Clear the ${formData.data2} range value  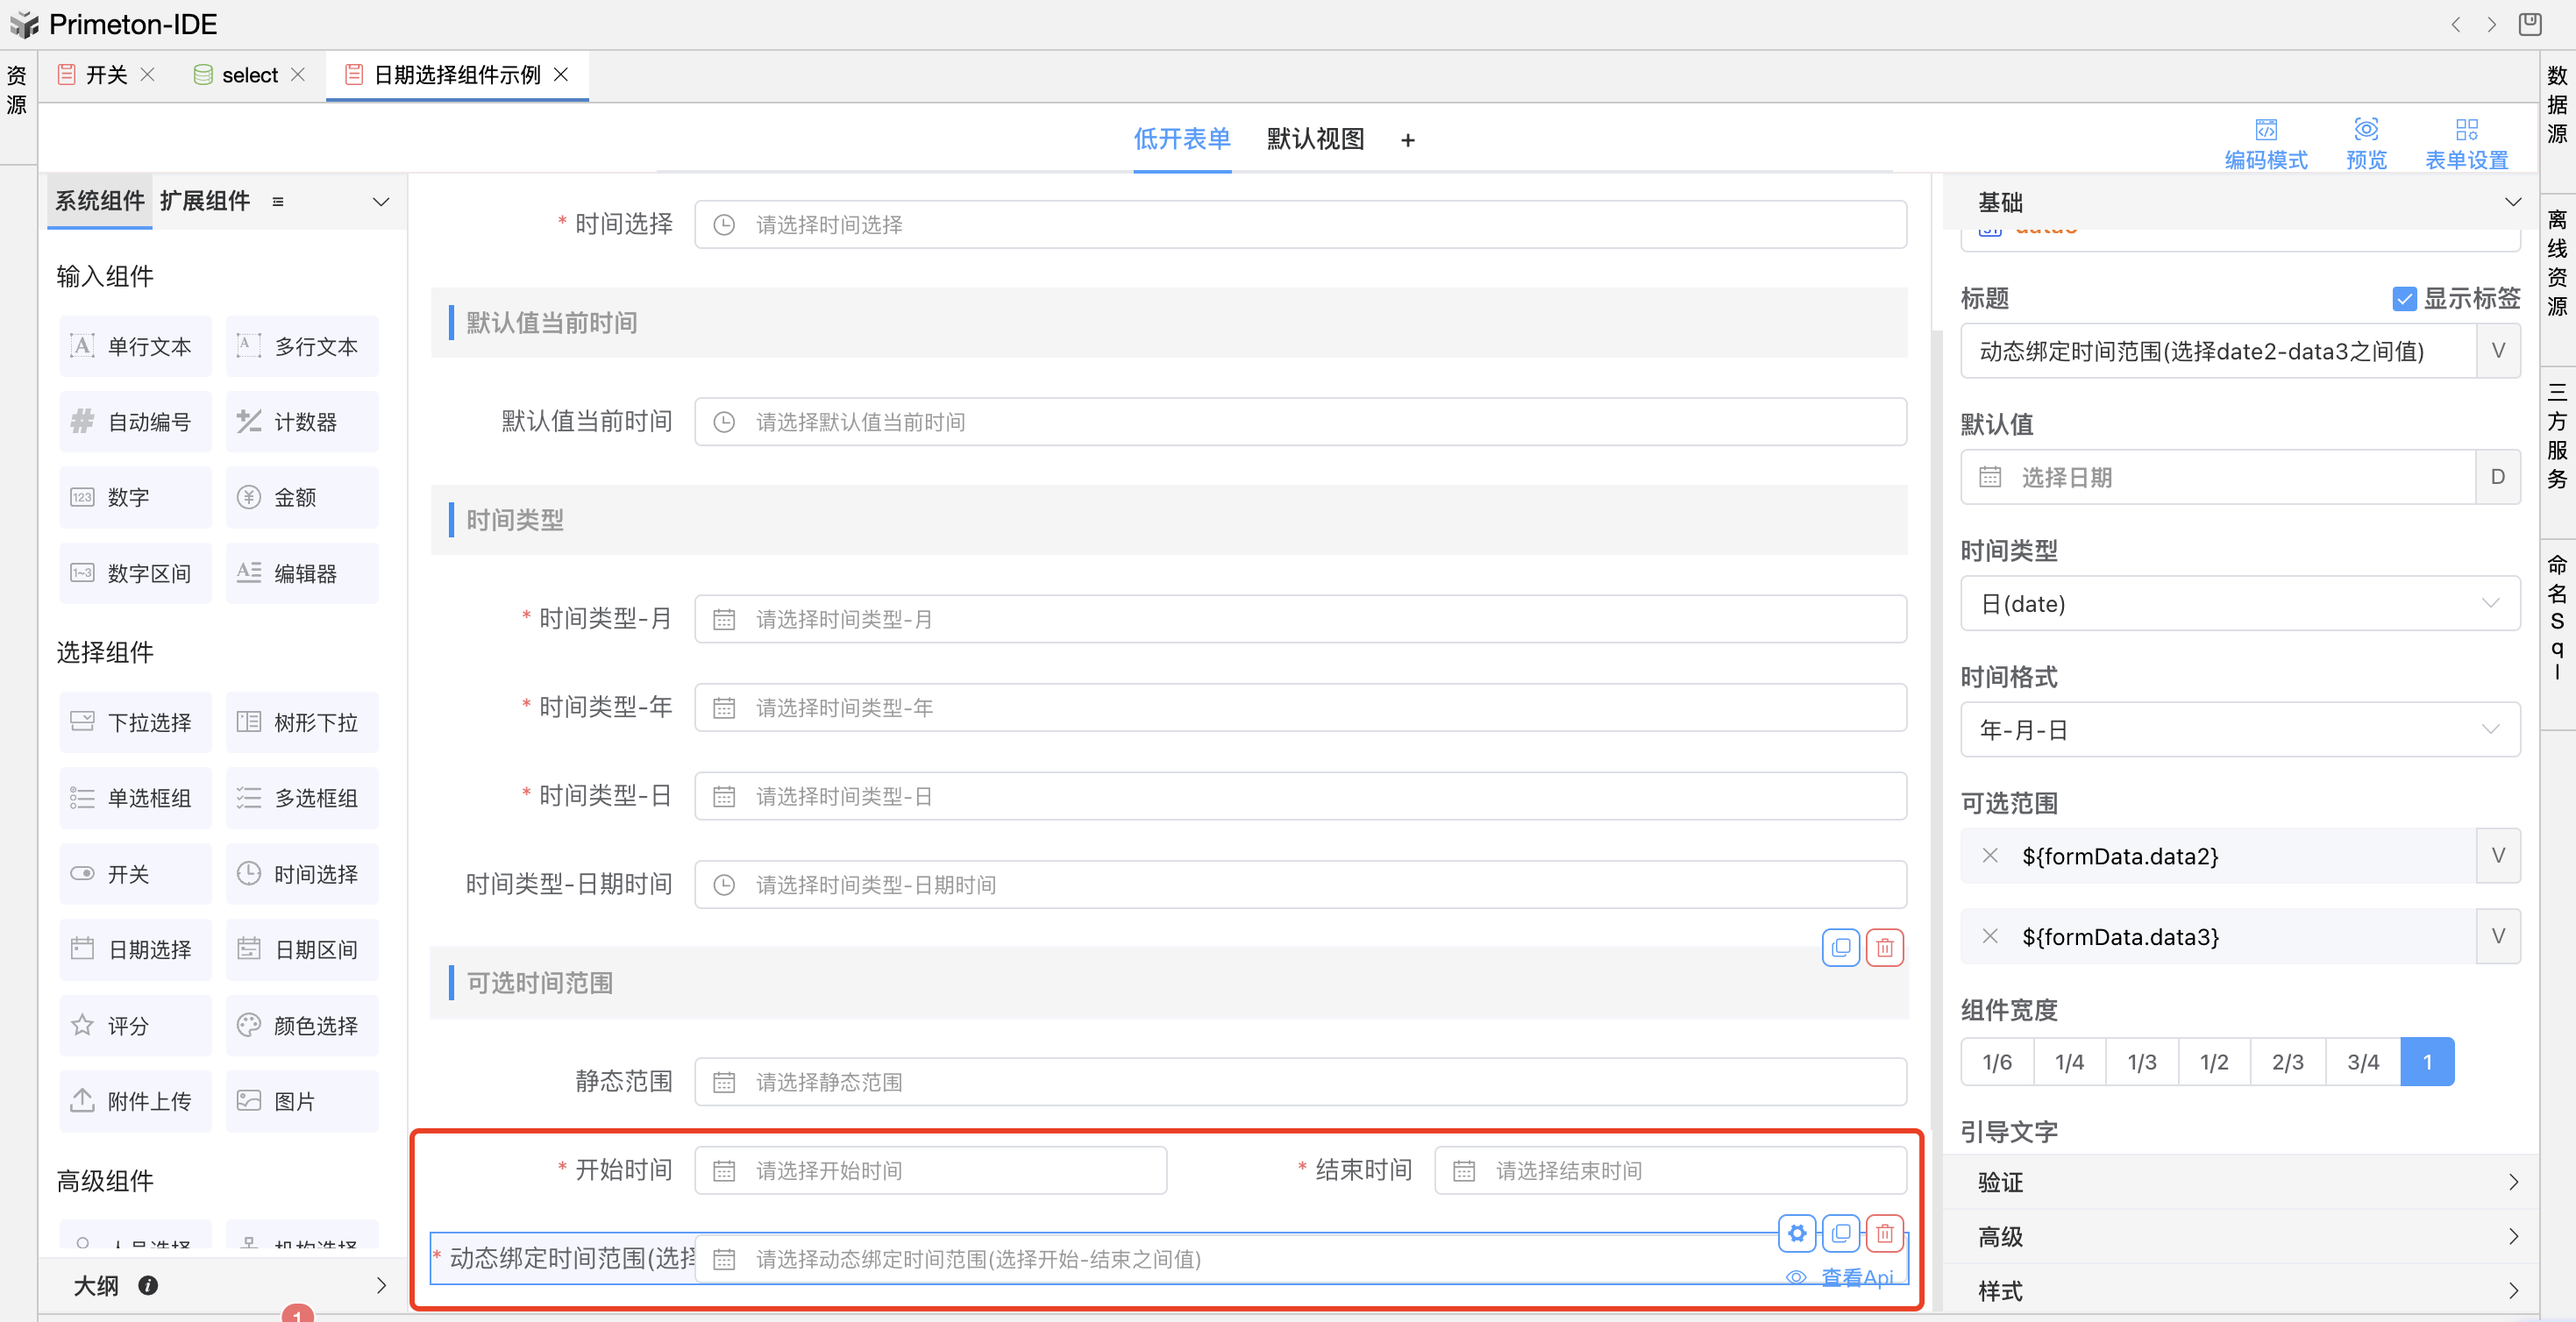tap(1989, 856)
